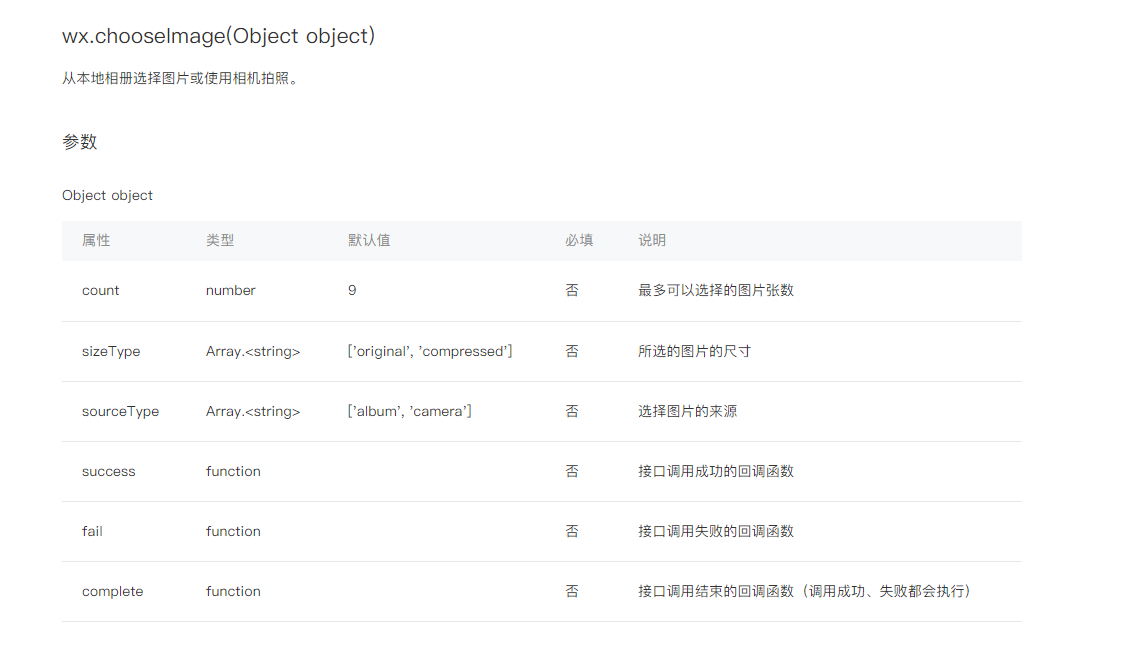Click the 选择图片的来源 description
This screenshot has height=661, width=1142.
click(687, 412)
